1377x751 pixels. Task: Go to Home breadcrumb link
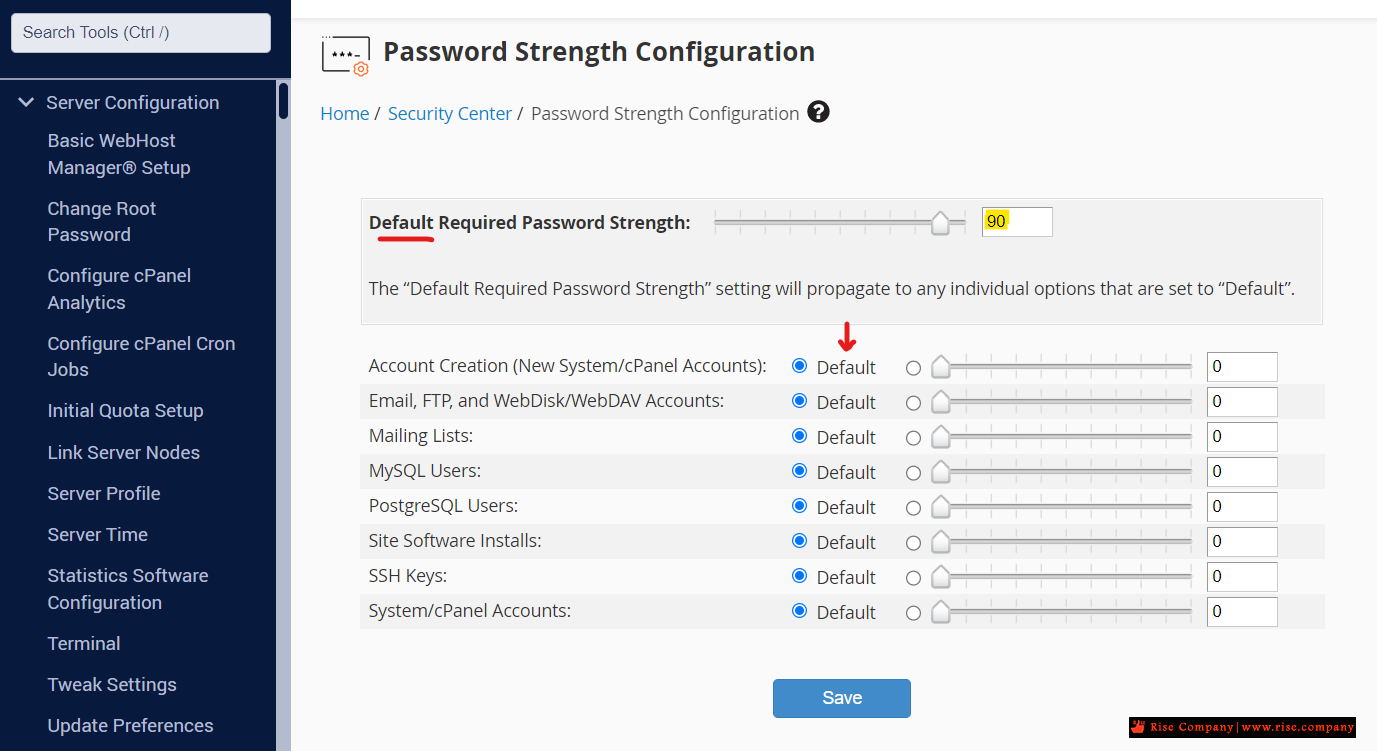(x=345, y=114)
